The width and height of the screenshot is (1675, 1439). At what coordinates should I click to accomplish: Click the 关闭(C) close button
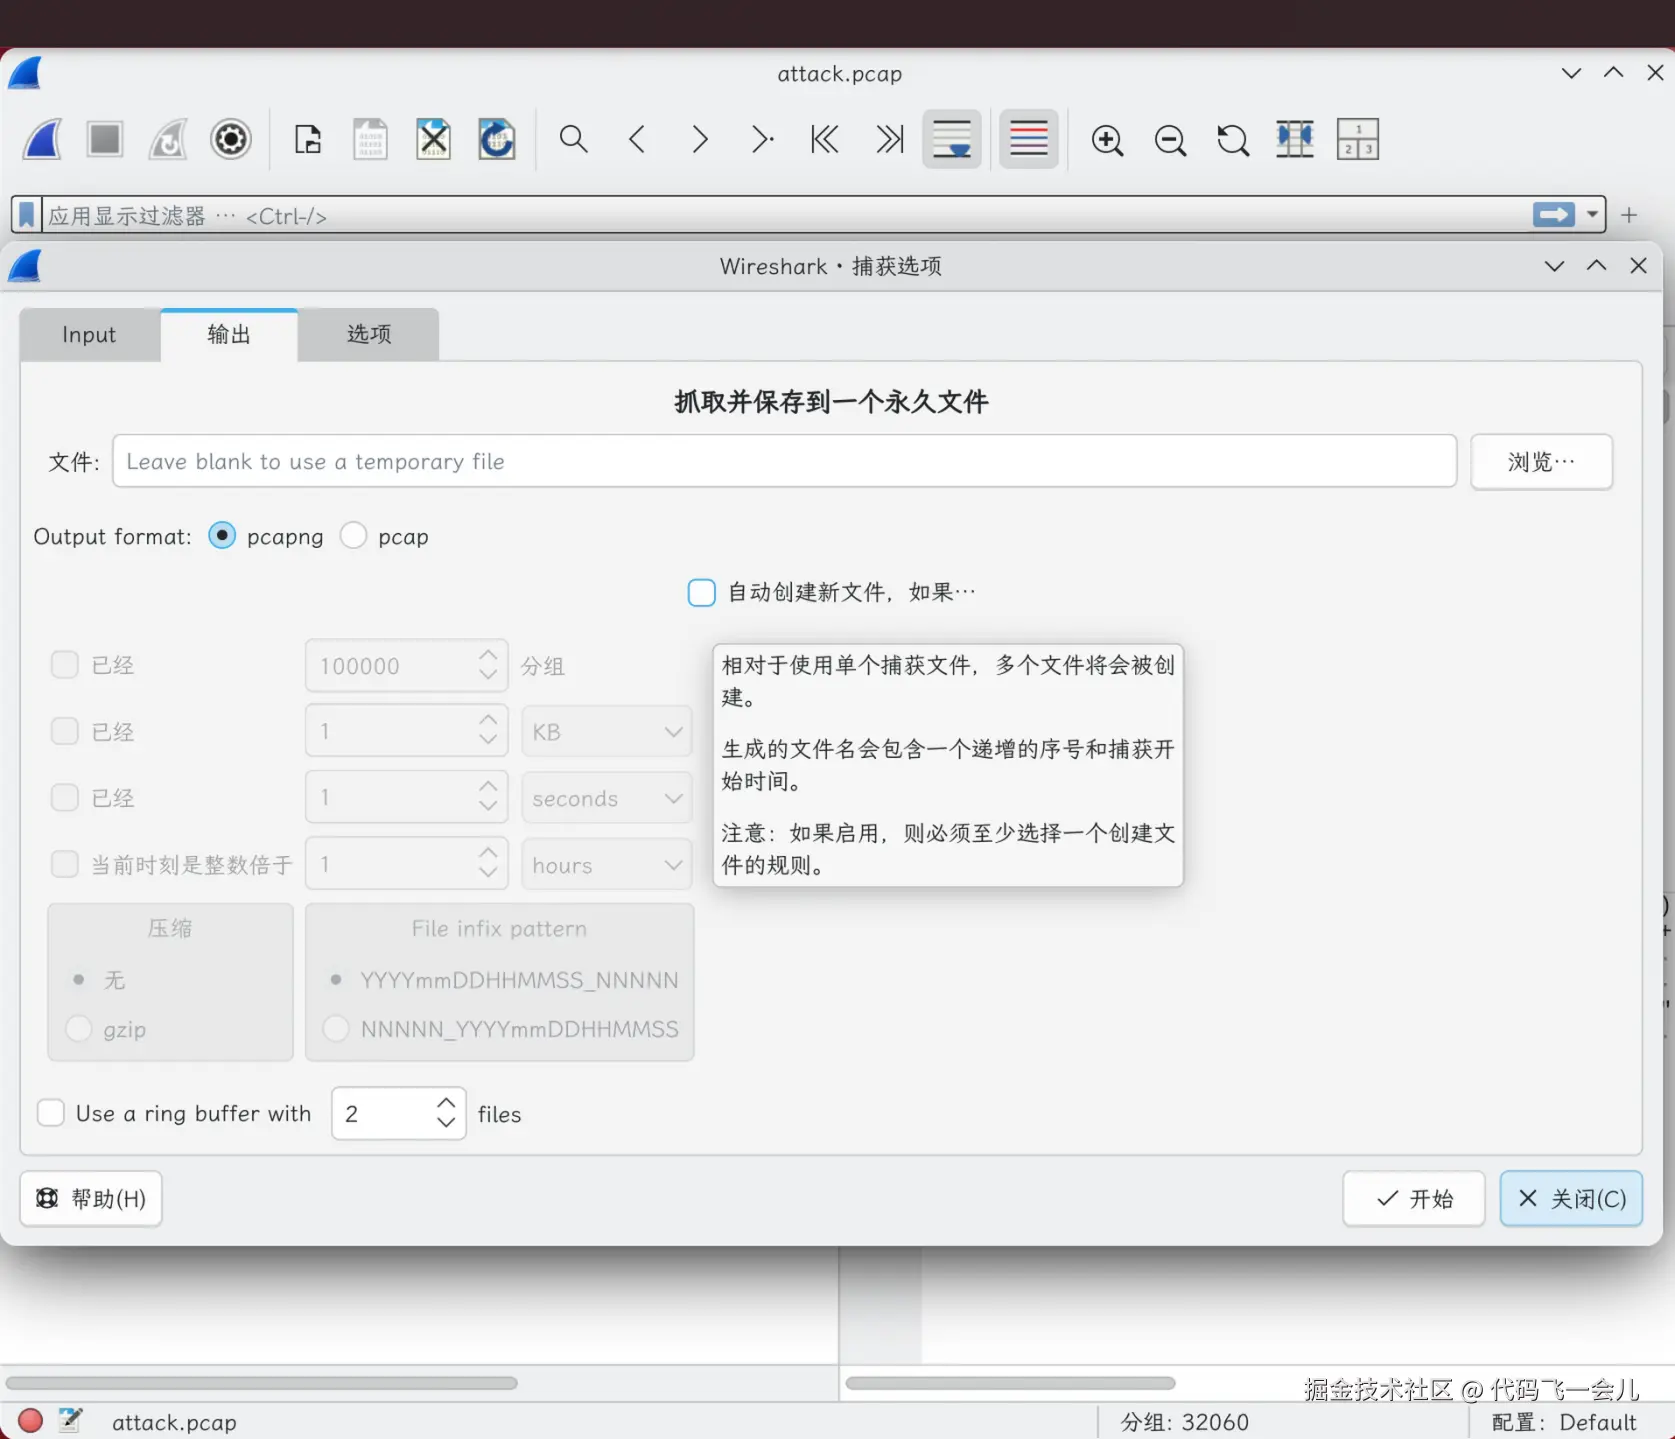click(1571, 1198)
